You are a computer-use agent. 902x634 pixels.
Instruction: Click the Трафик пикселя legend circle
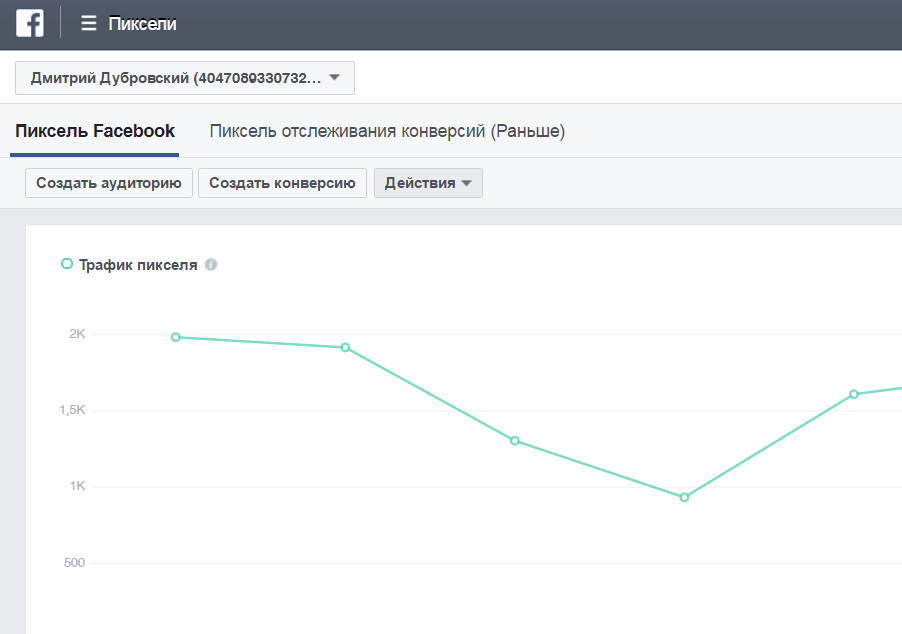pos(67,264)
